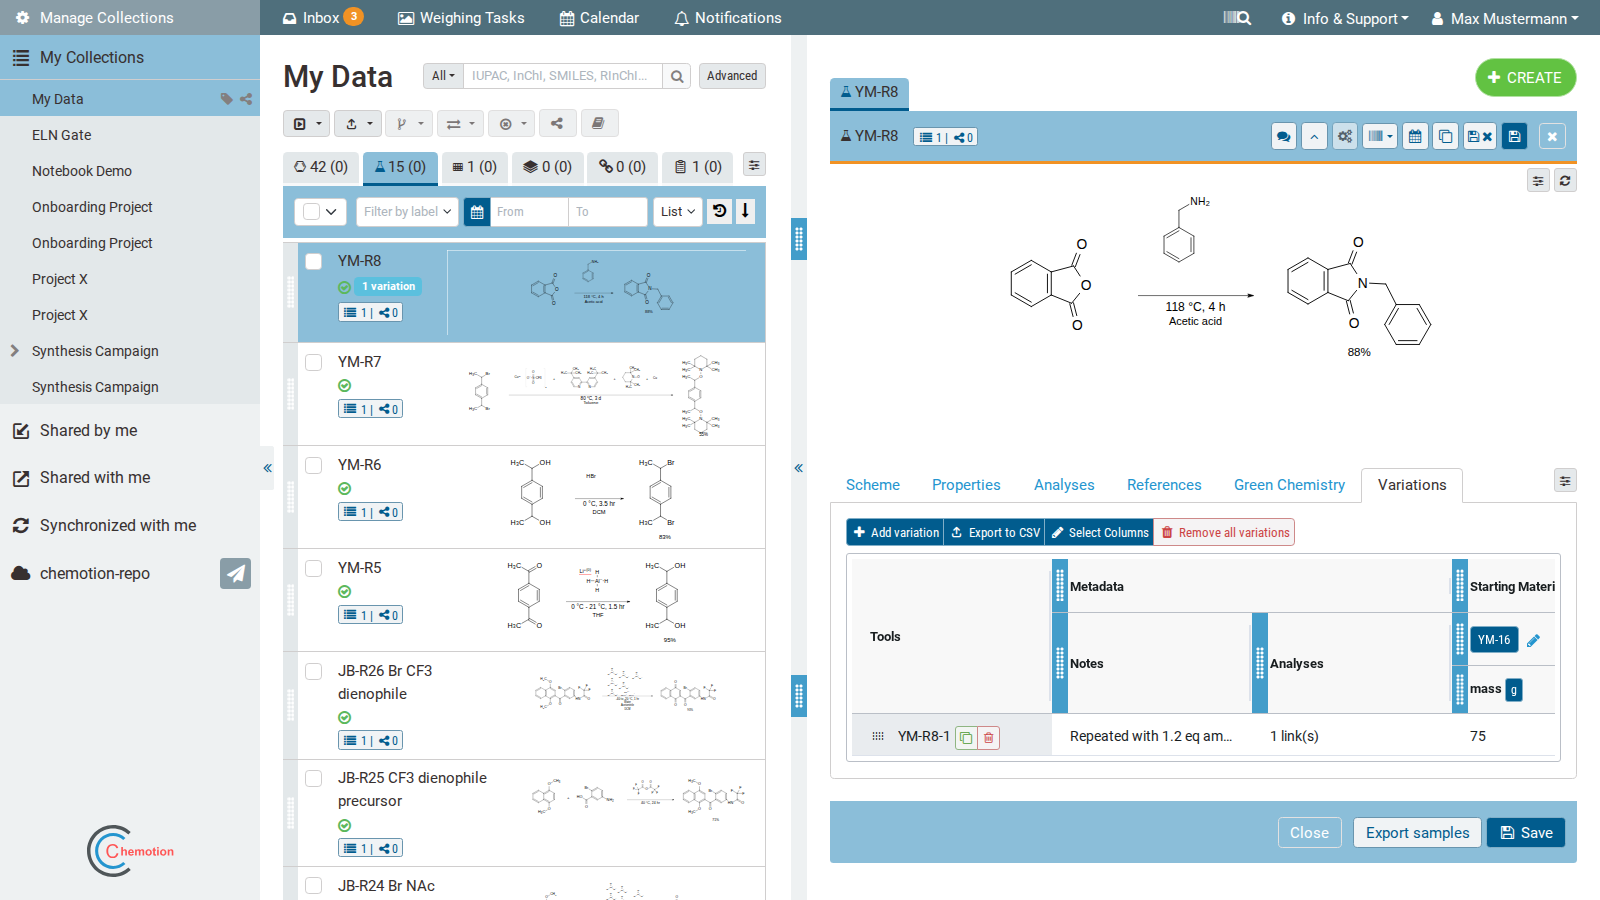Click the copy reaction icon in YM-R8 toolbar
Screen dimensions: 1600x900
[1446, 137]
